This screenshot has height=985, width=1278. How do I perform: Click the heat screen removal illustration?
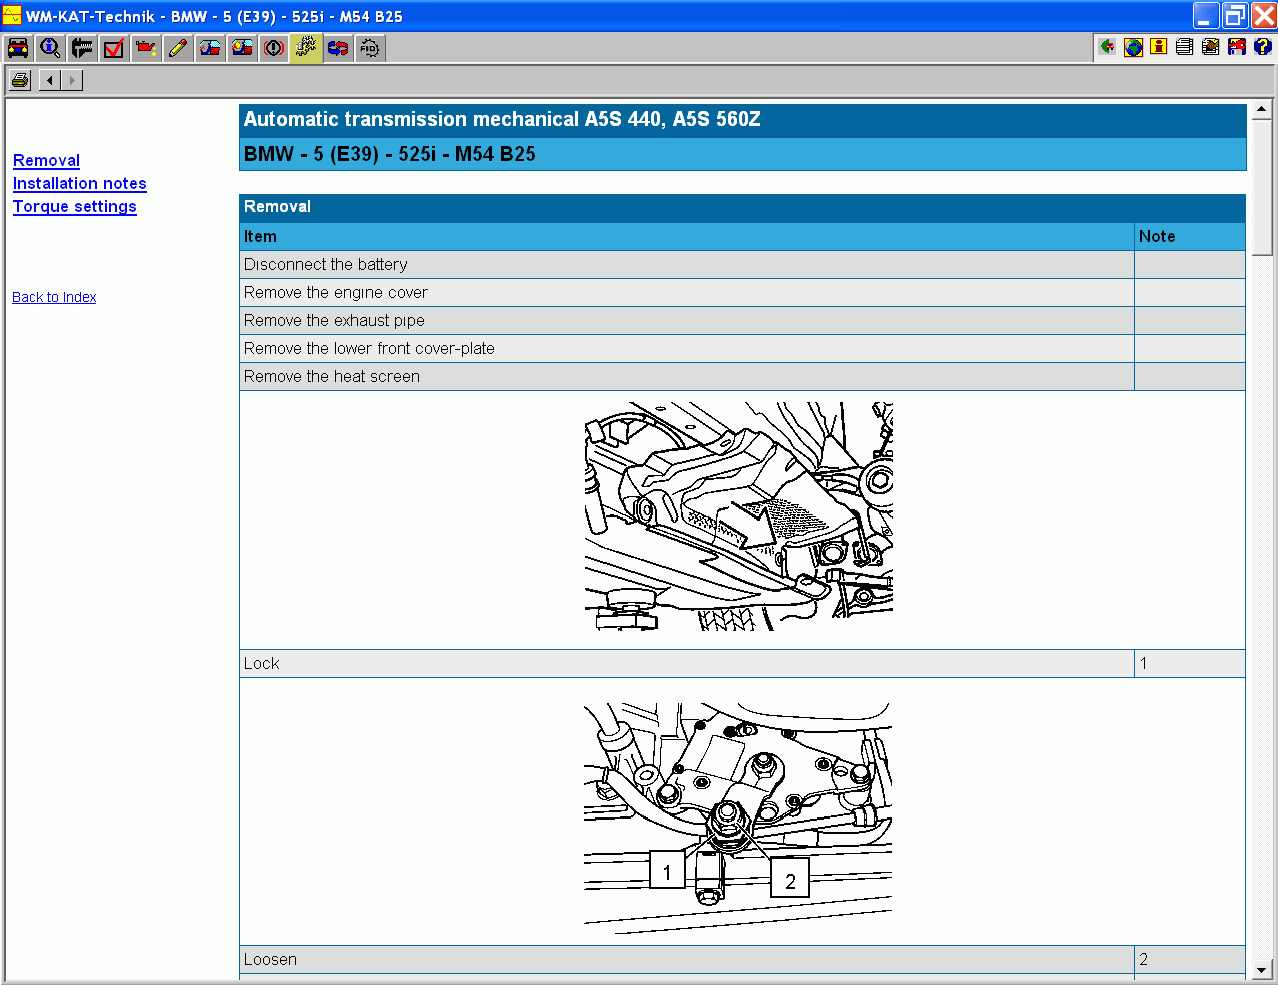[x=739, y=516]
